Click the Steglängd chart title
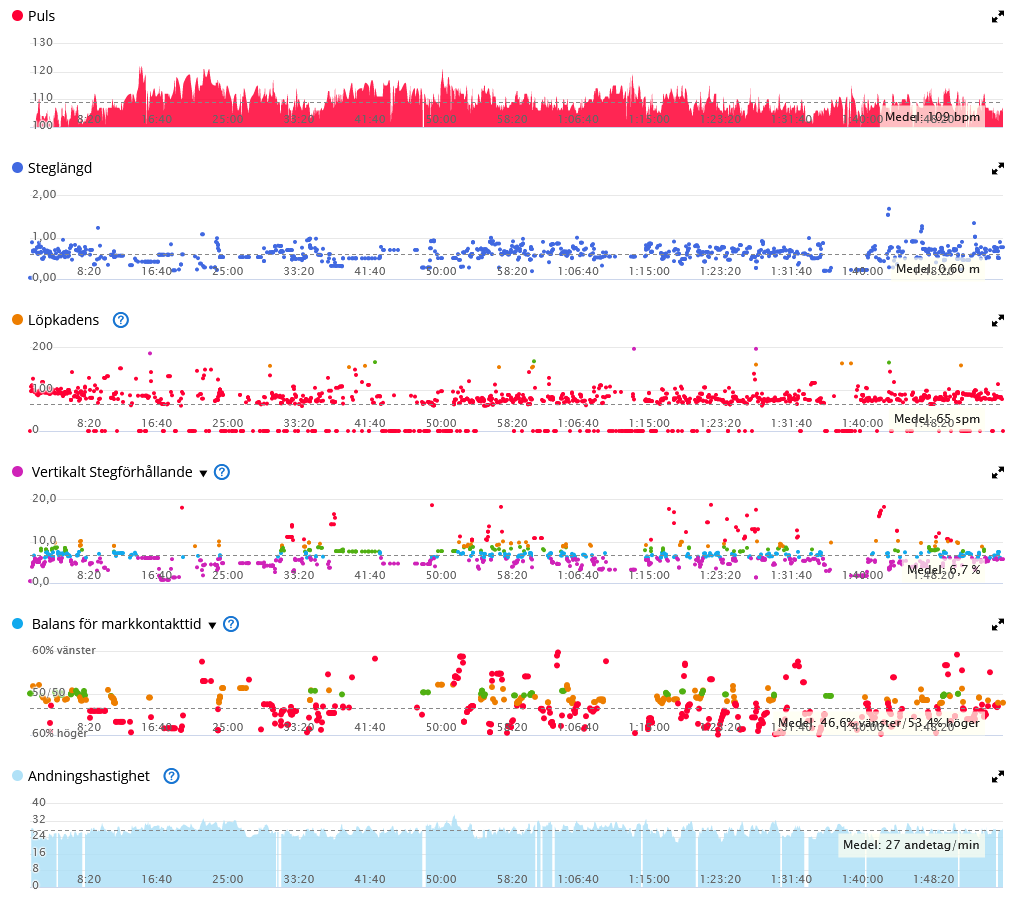Image resolution: width=1025 pixels, height=899 pixels. click(x=59, y=168)
